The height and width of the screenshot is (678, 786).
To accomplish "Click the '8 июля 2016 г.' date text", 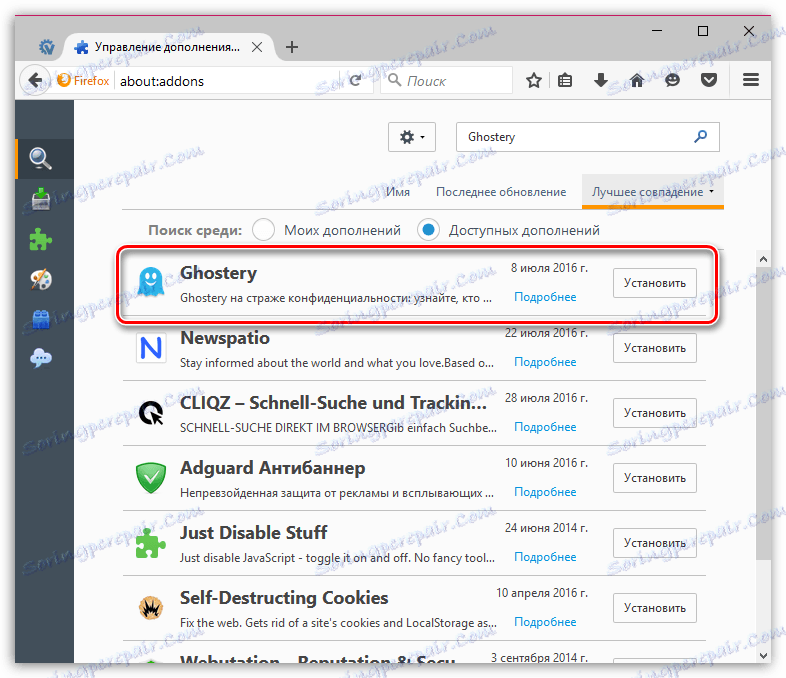I will (549, 268).
